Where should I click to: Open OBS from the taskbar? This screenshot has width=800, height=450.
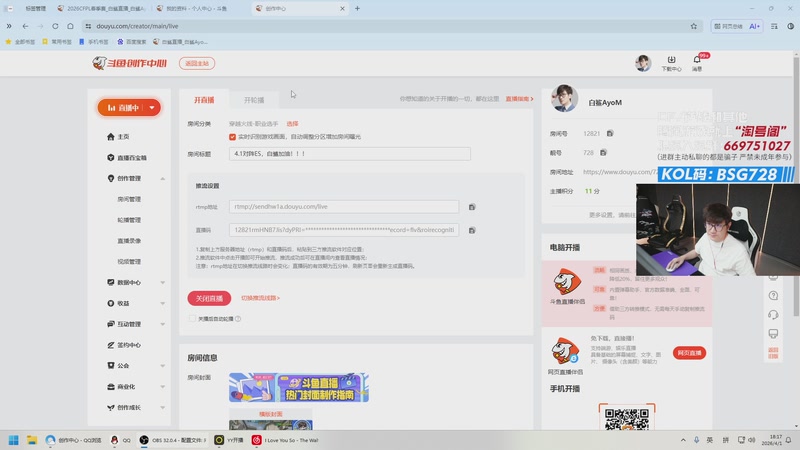[172, 440]
